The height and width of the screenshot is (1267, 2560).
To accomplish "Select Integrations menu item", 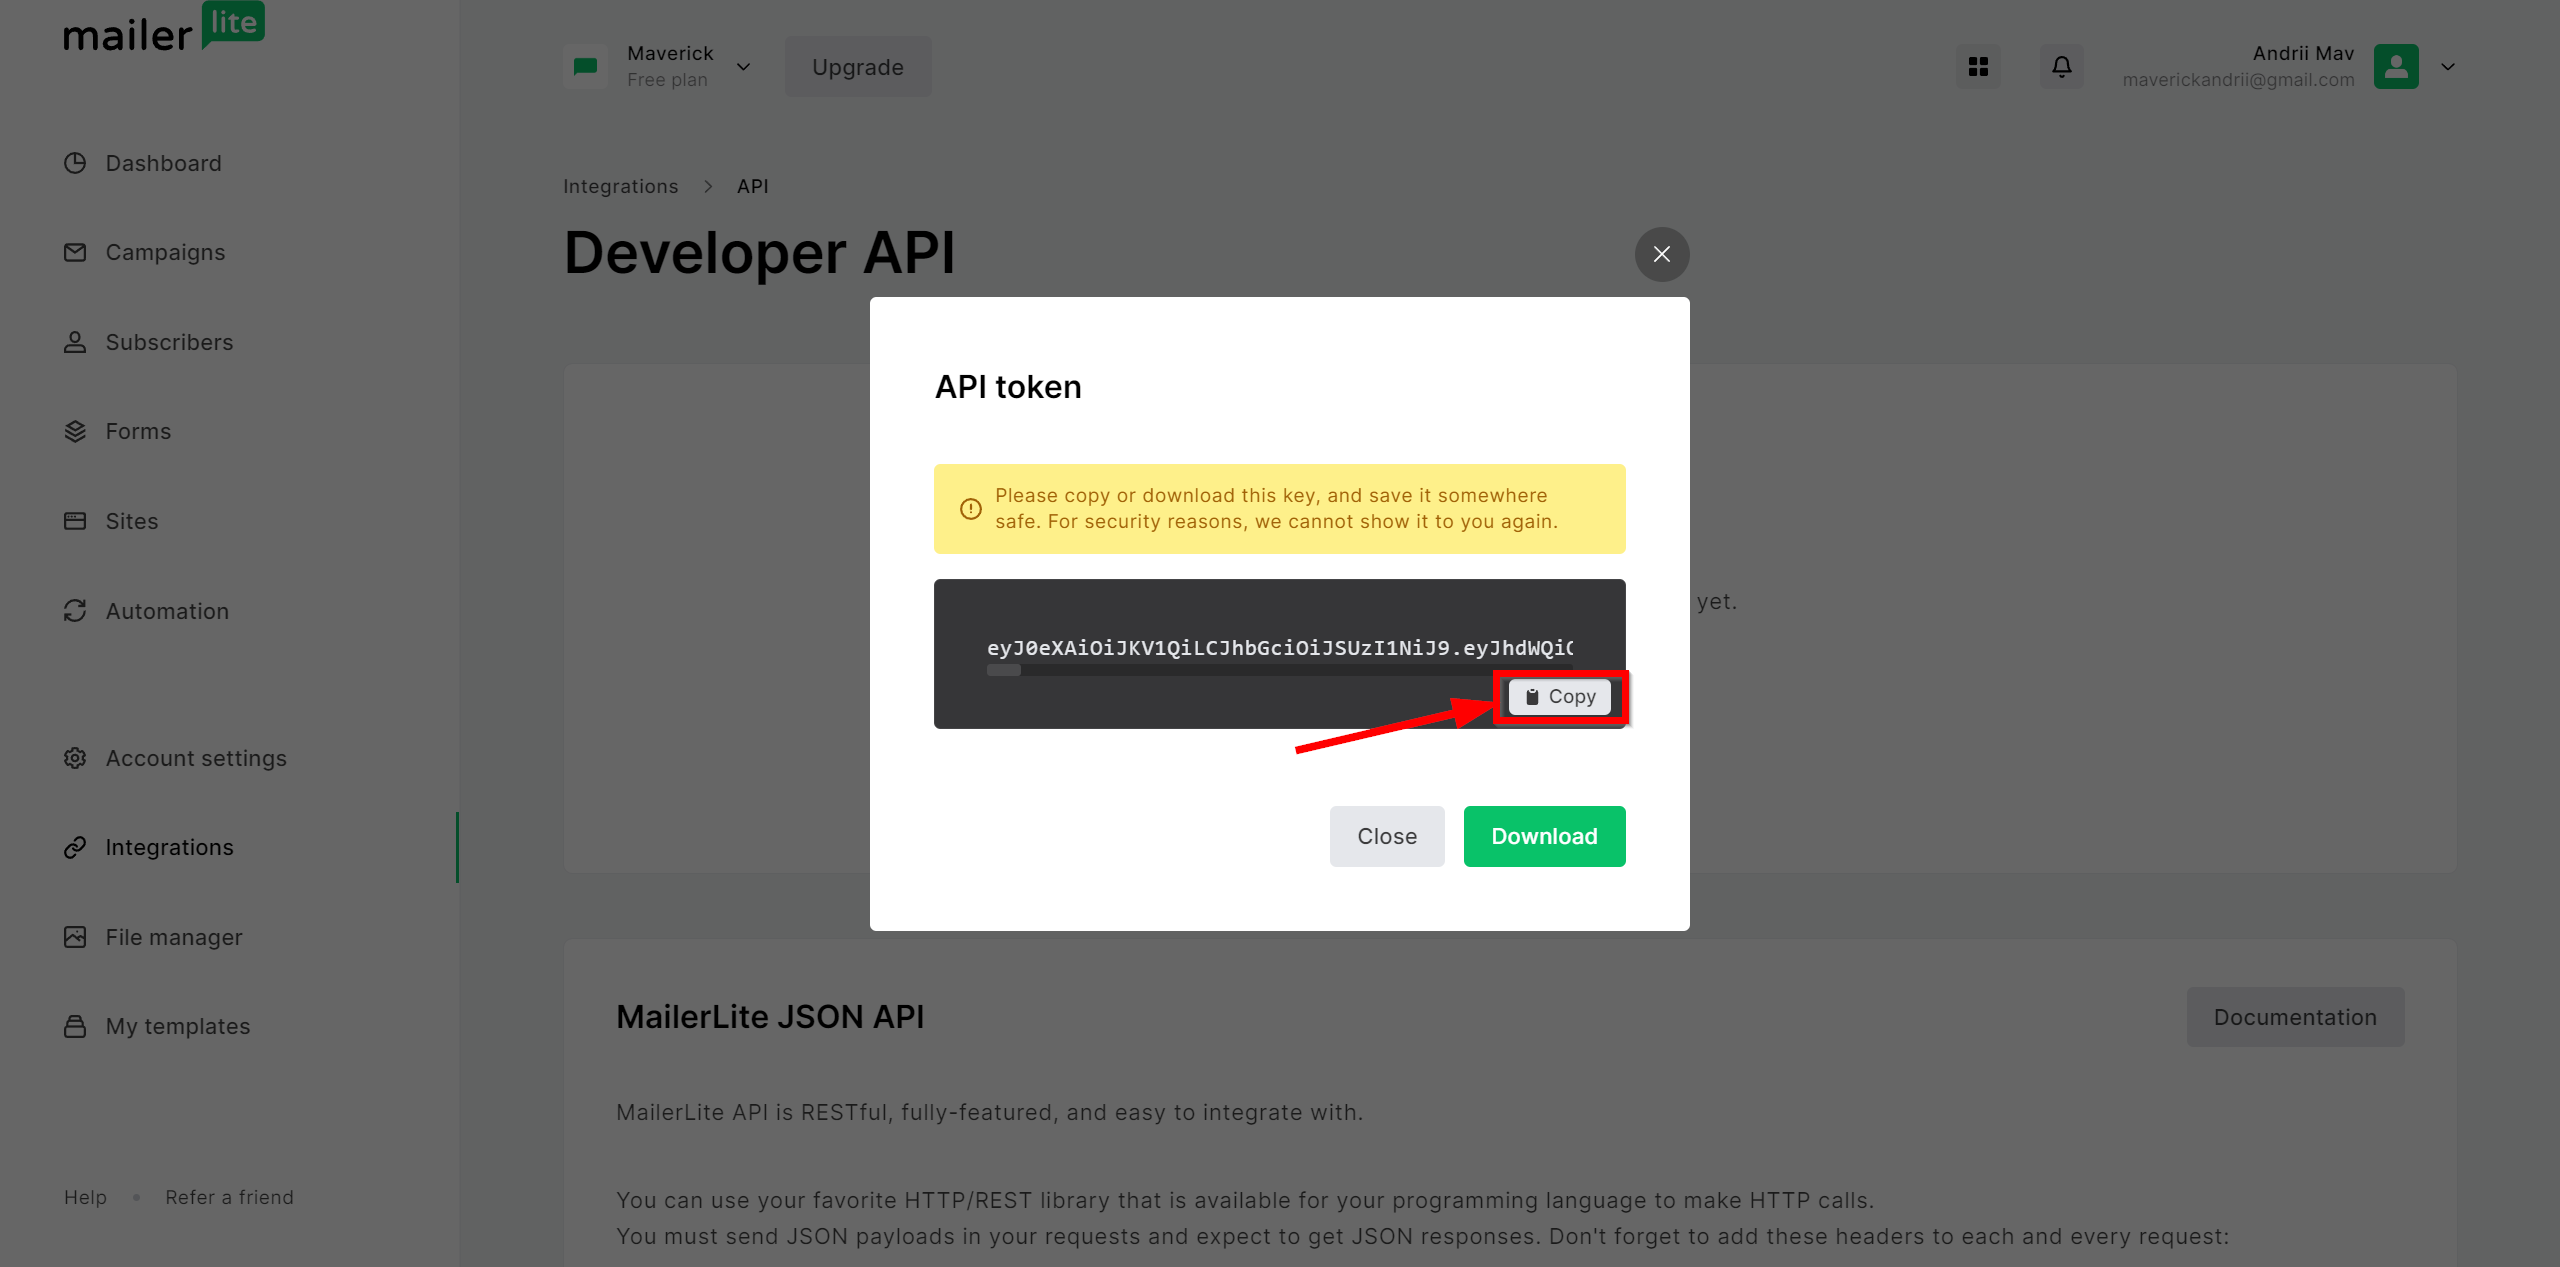I will [x=170, y=846].
